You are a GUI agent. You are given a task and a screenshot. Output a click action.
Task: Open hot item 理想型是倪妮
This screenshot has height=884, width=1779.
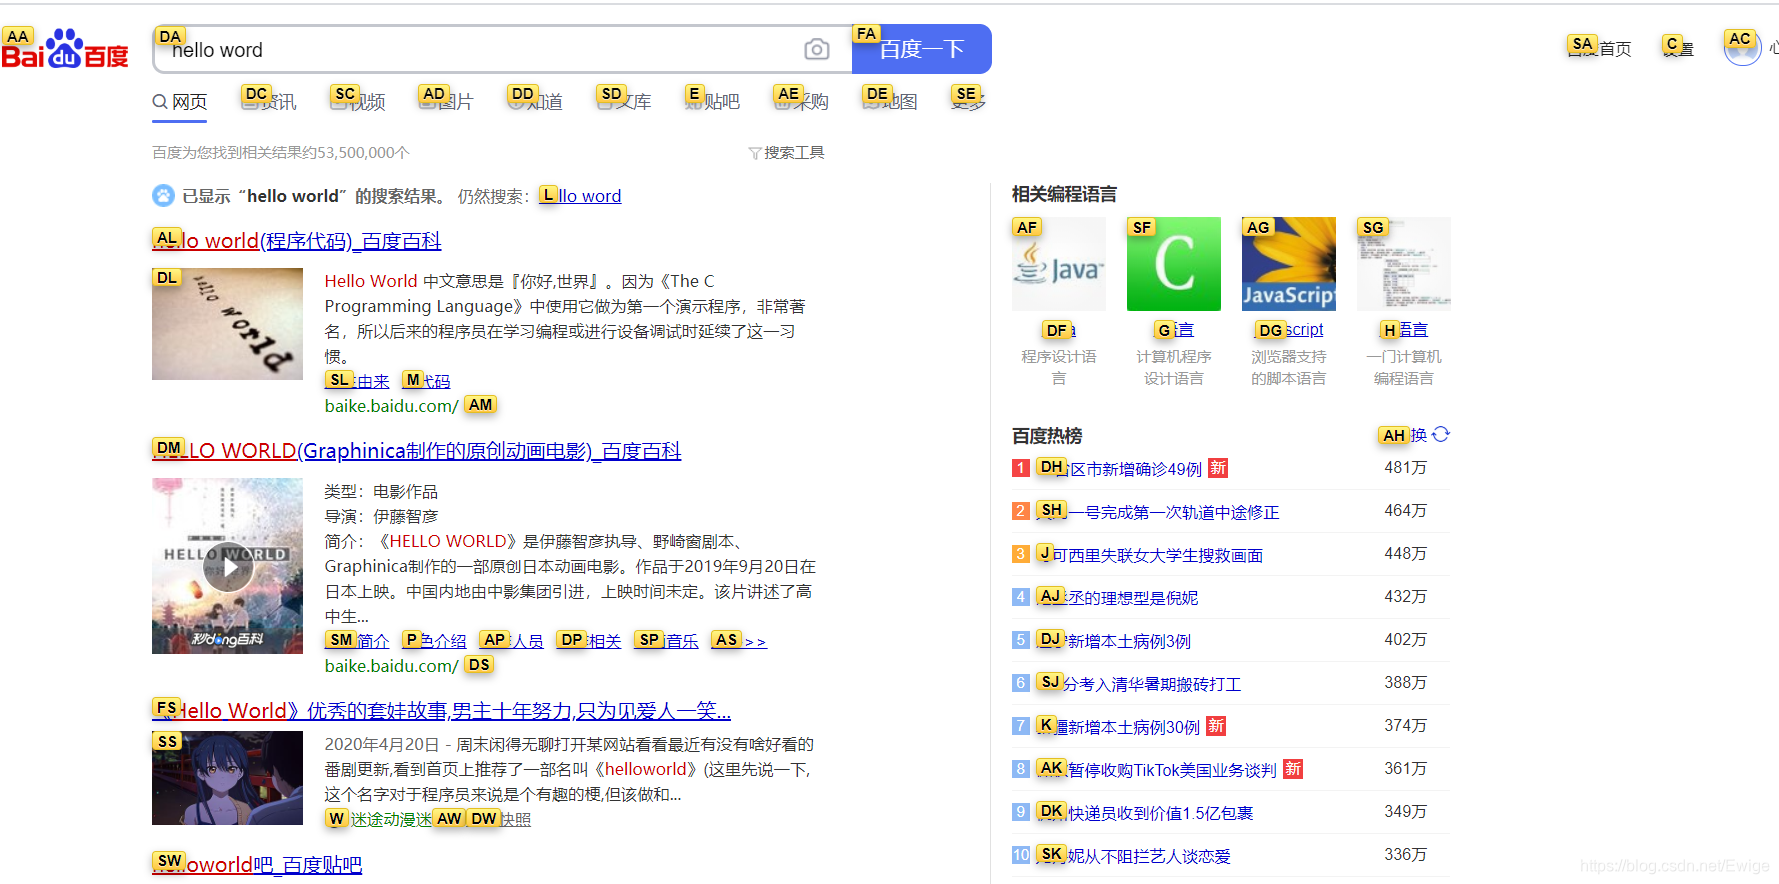[x=1117, y=598]
